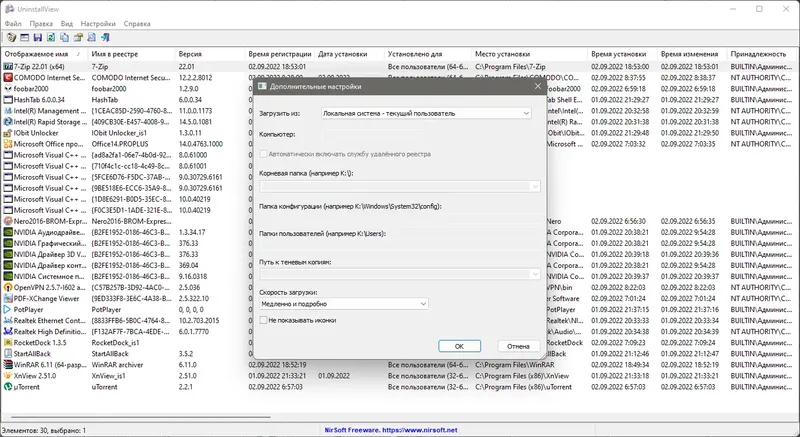Click the UninstallView title bar app icon
The height and width of the screenshot is (437, 800).
click(x=9, y=9)
